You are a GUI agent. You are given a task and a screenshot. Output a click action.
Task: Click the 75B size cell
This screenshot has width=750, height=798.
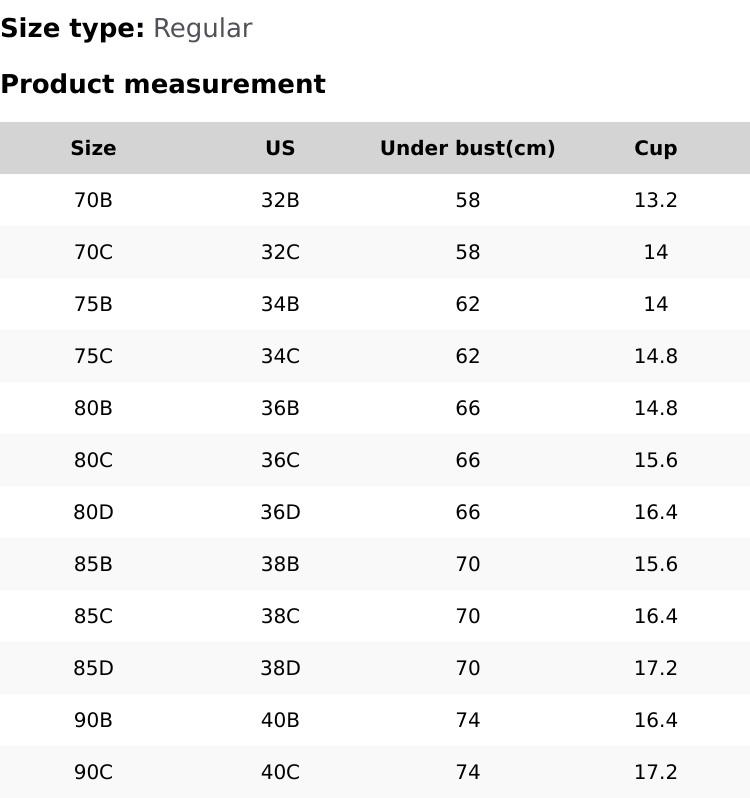[x=93, y=304]
